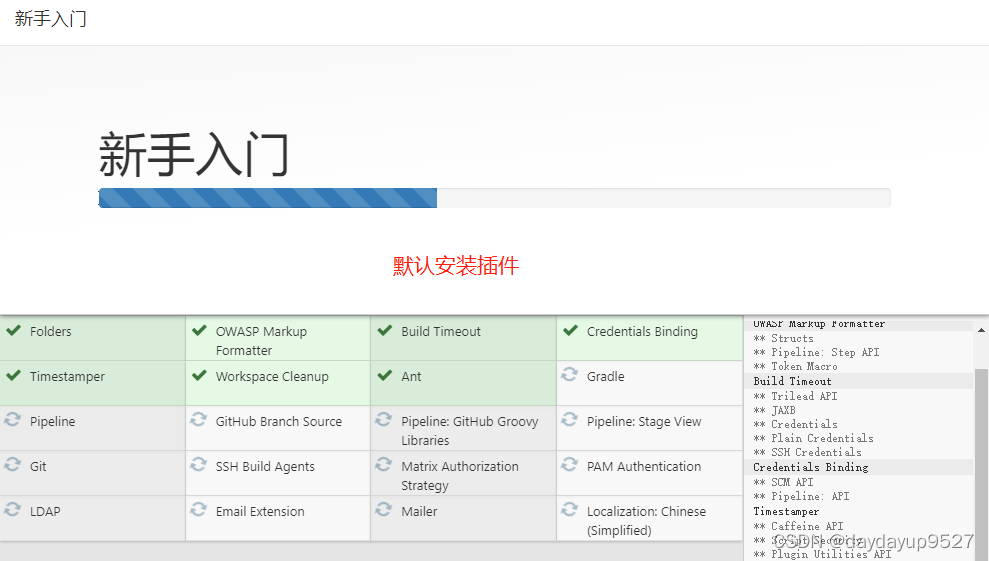Select the Folders plugin label

[50, 331]
